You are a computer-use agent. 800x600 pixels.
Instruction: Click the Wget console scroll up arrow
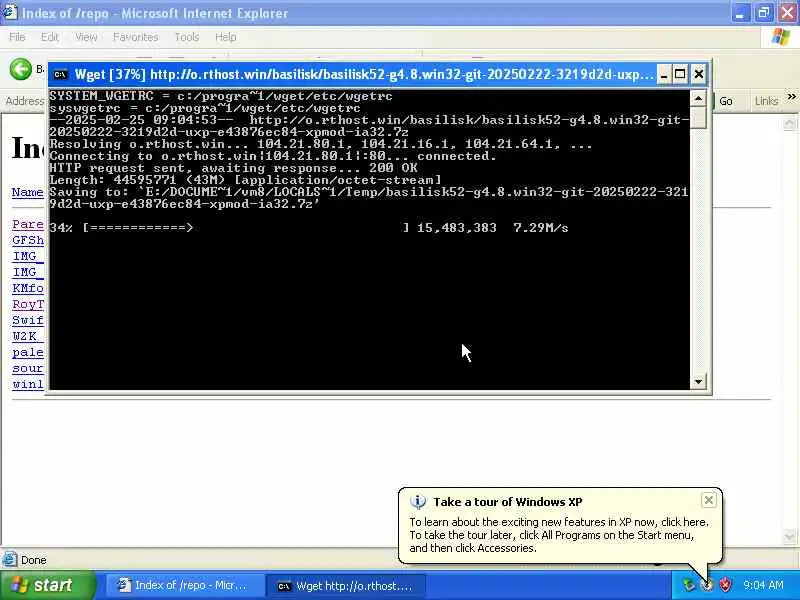coord(698,97)
